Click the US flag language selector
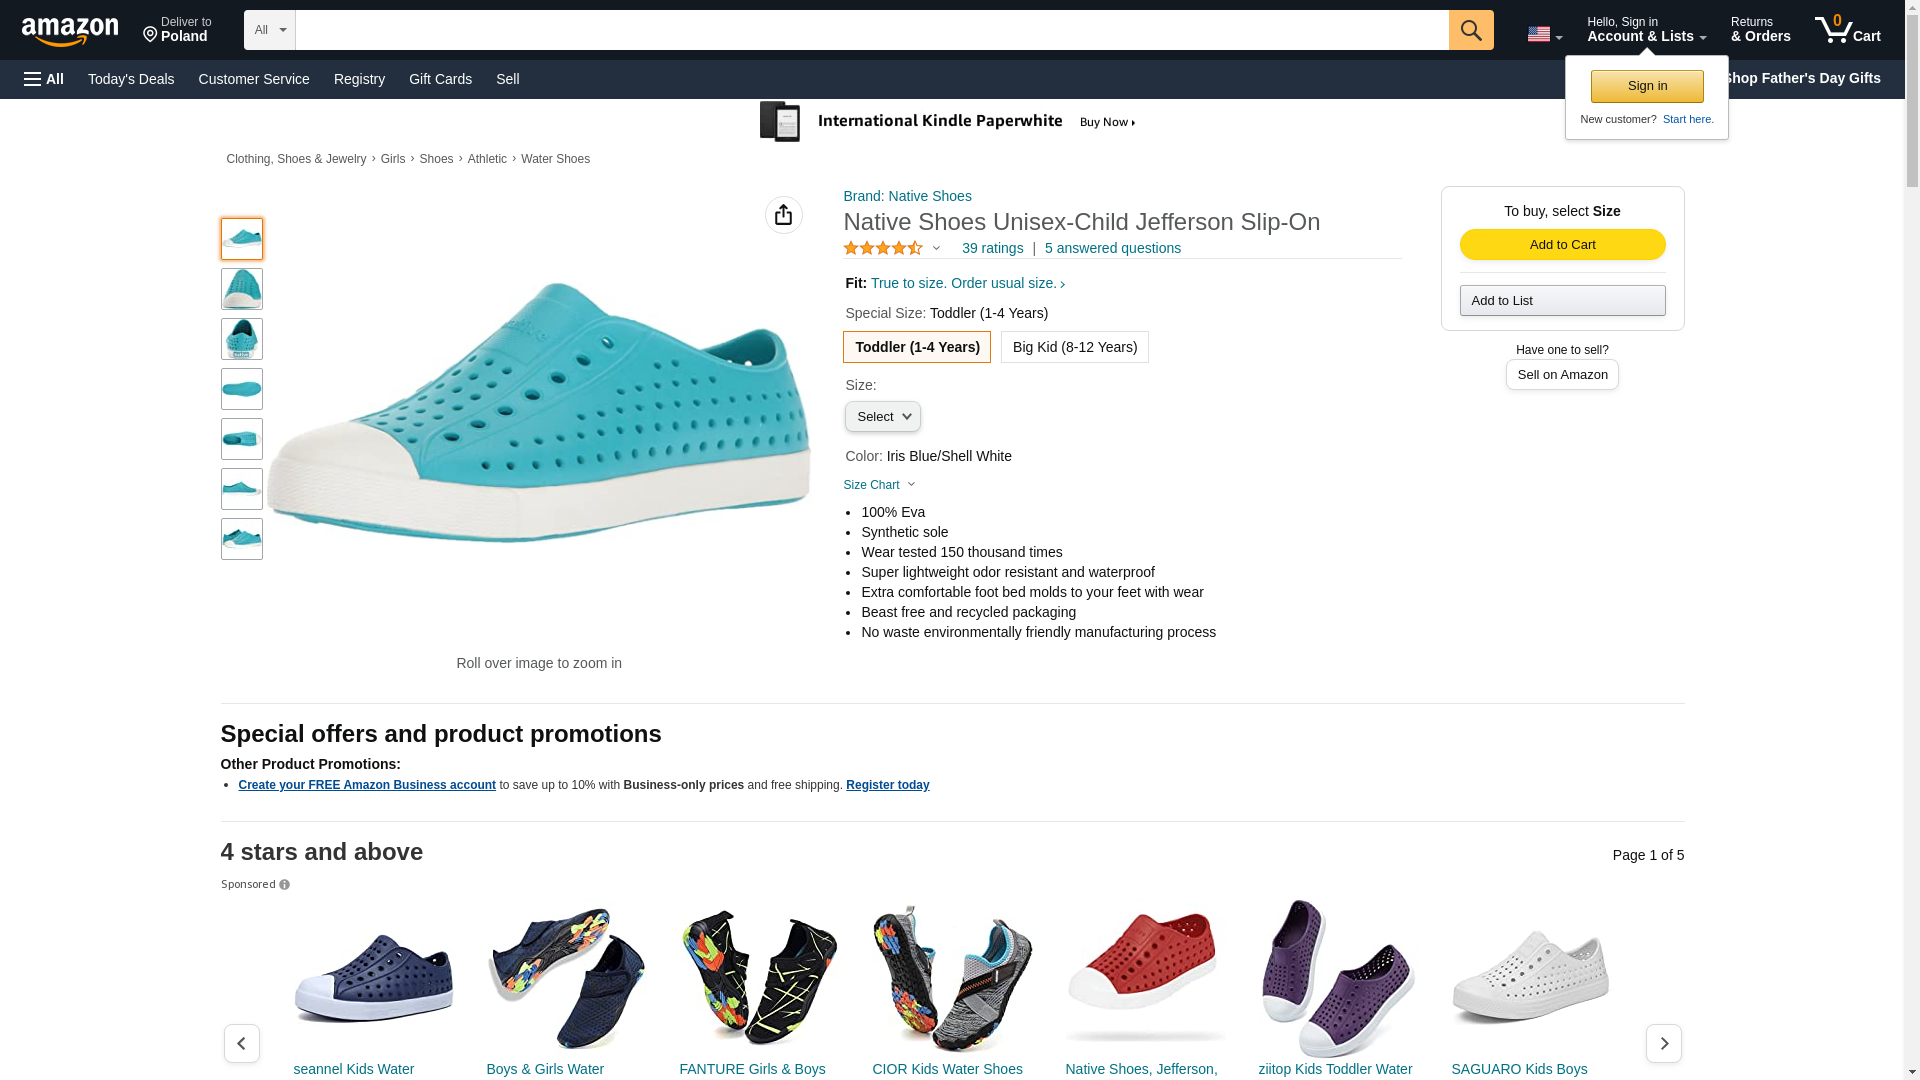The image size is (1920, 1080). pyautogui.click(x=1544, y=34)
